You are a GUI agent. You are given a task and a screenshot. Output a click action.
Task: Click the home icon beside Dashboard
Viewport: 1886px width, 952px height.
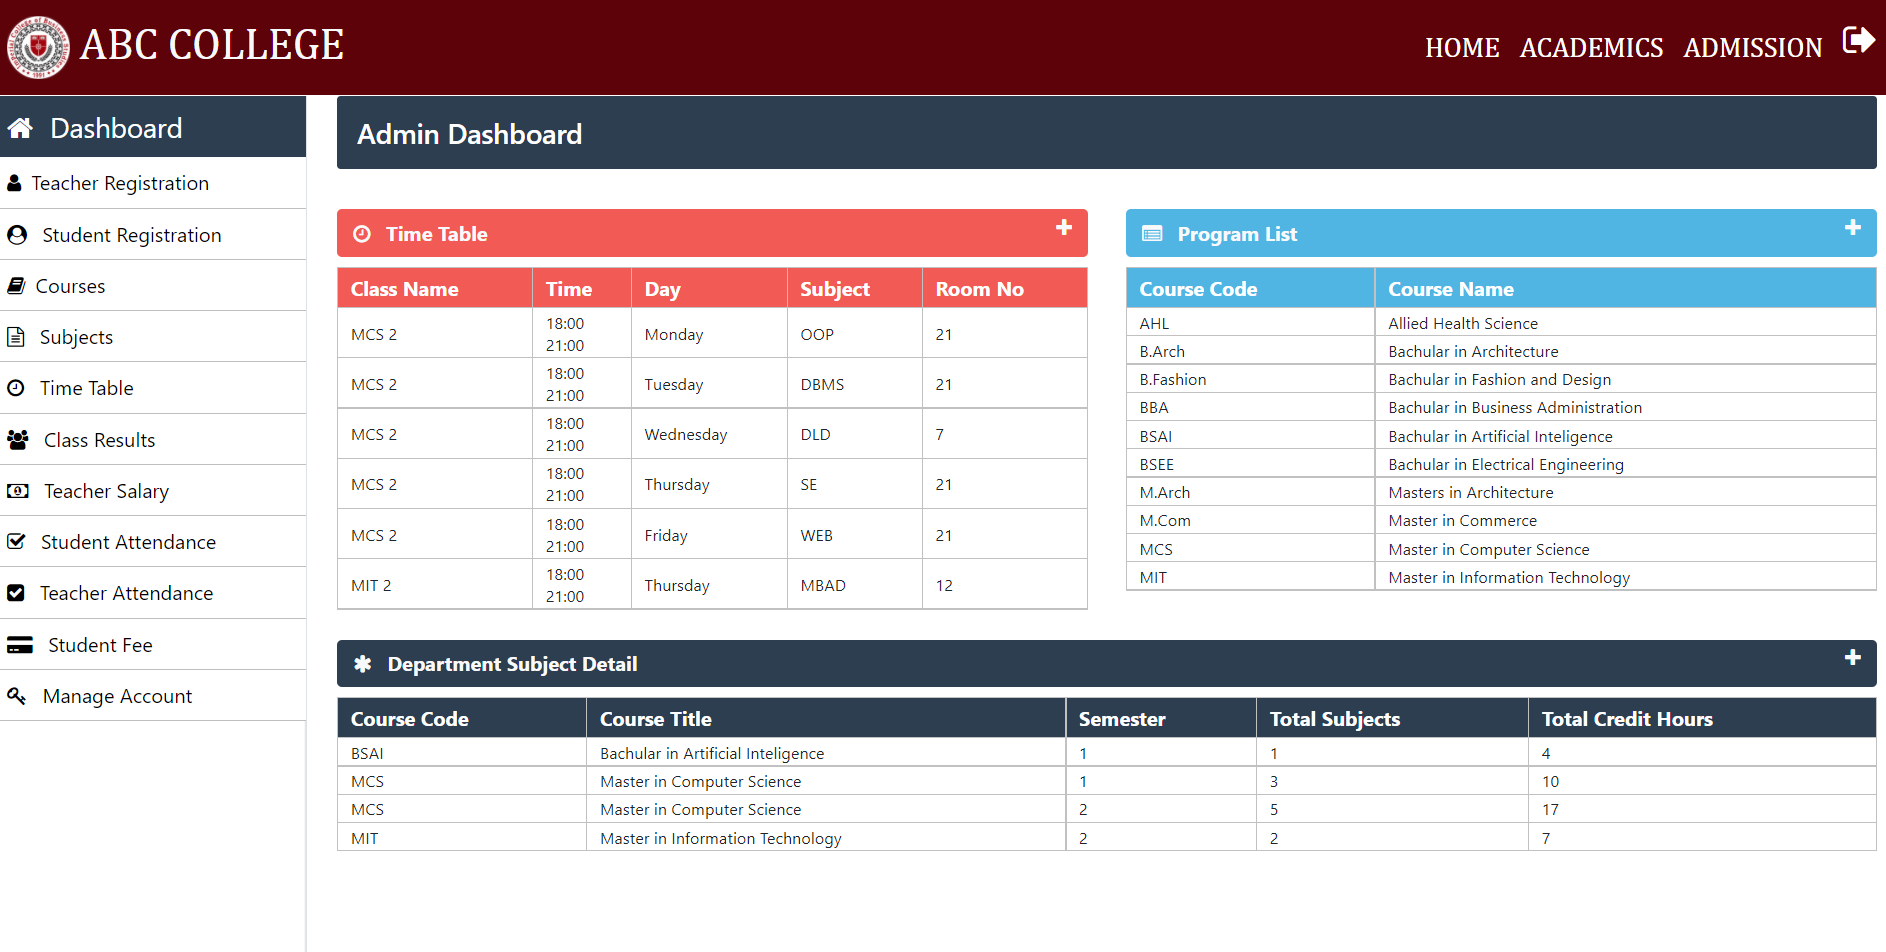pos(20,127)
